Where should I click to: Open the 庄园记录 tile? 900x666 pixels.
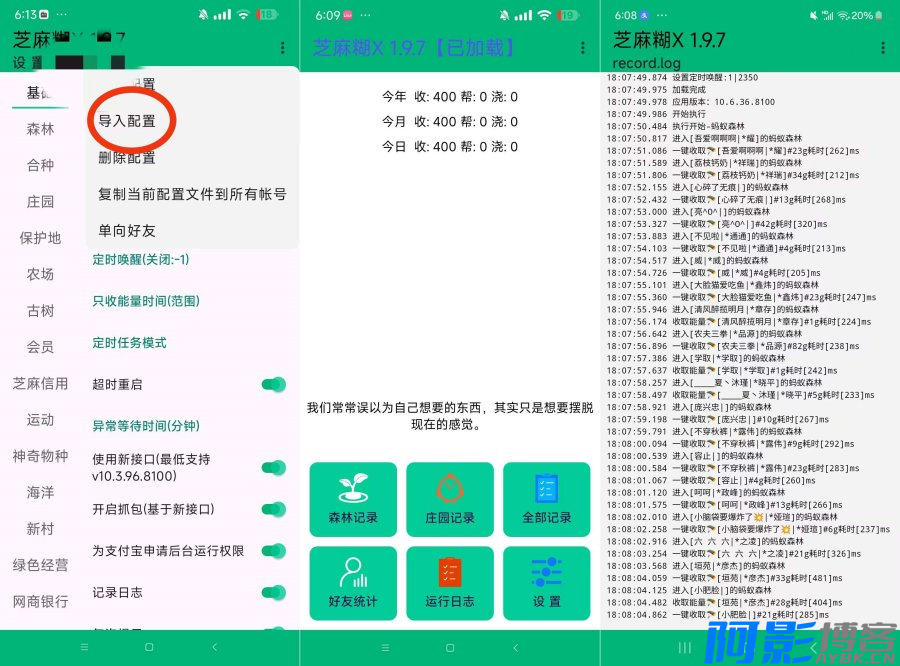pos(450,500)
